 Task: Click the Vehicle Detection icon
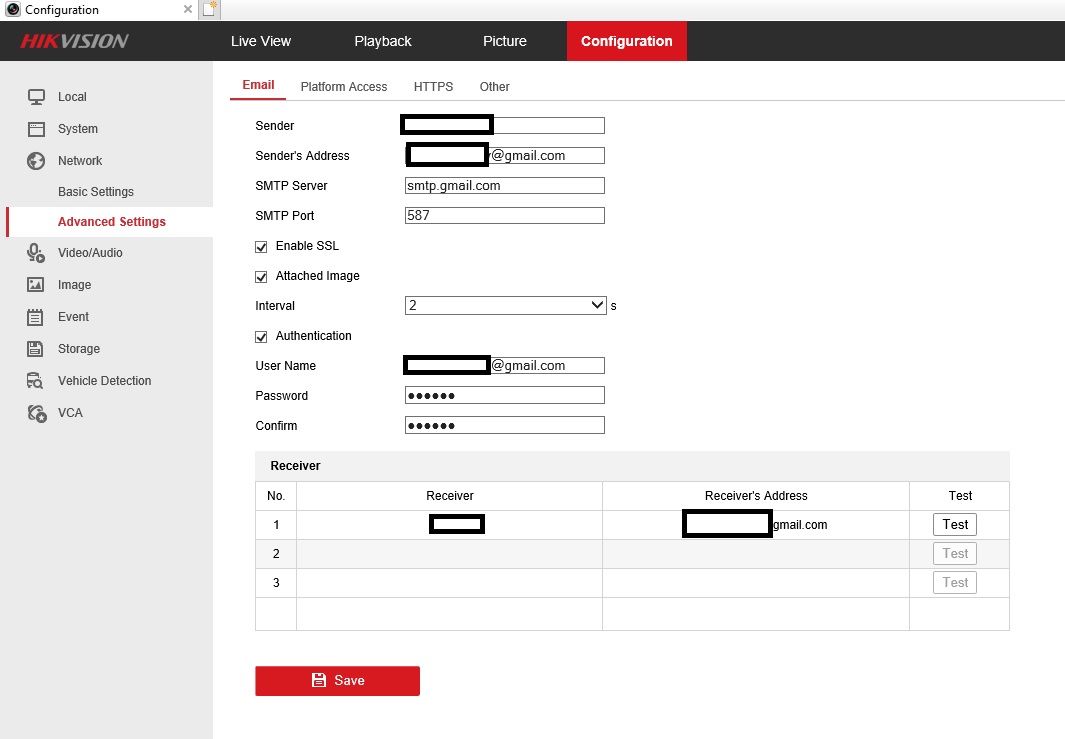(x=37, y=381)
